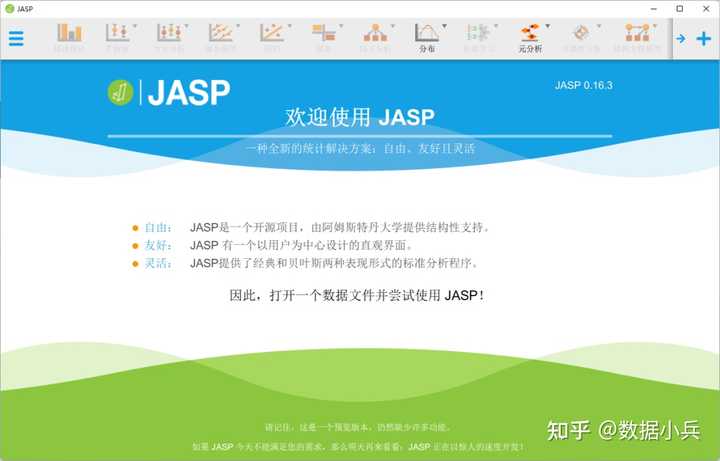
Task: Open the Descriptives bar chart module
Action: point(69,38)
